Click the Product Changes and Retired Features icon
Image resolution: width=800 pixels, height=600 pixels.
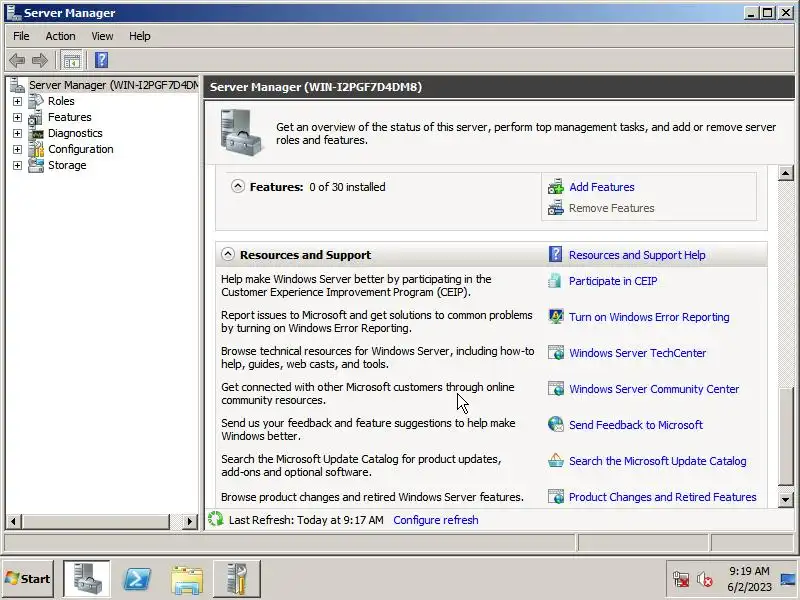click(x=556, y=496)
